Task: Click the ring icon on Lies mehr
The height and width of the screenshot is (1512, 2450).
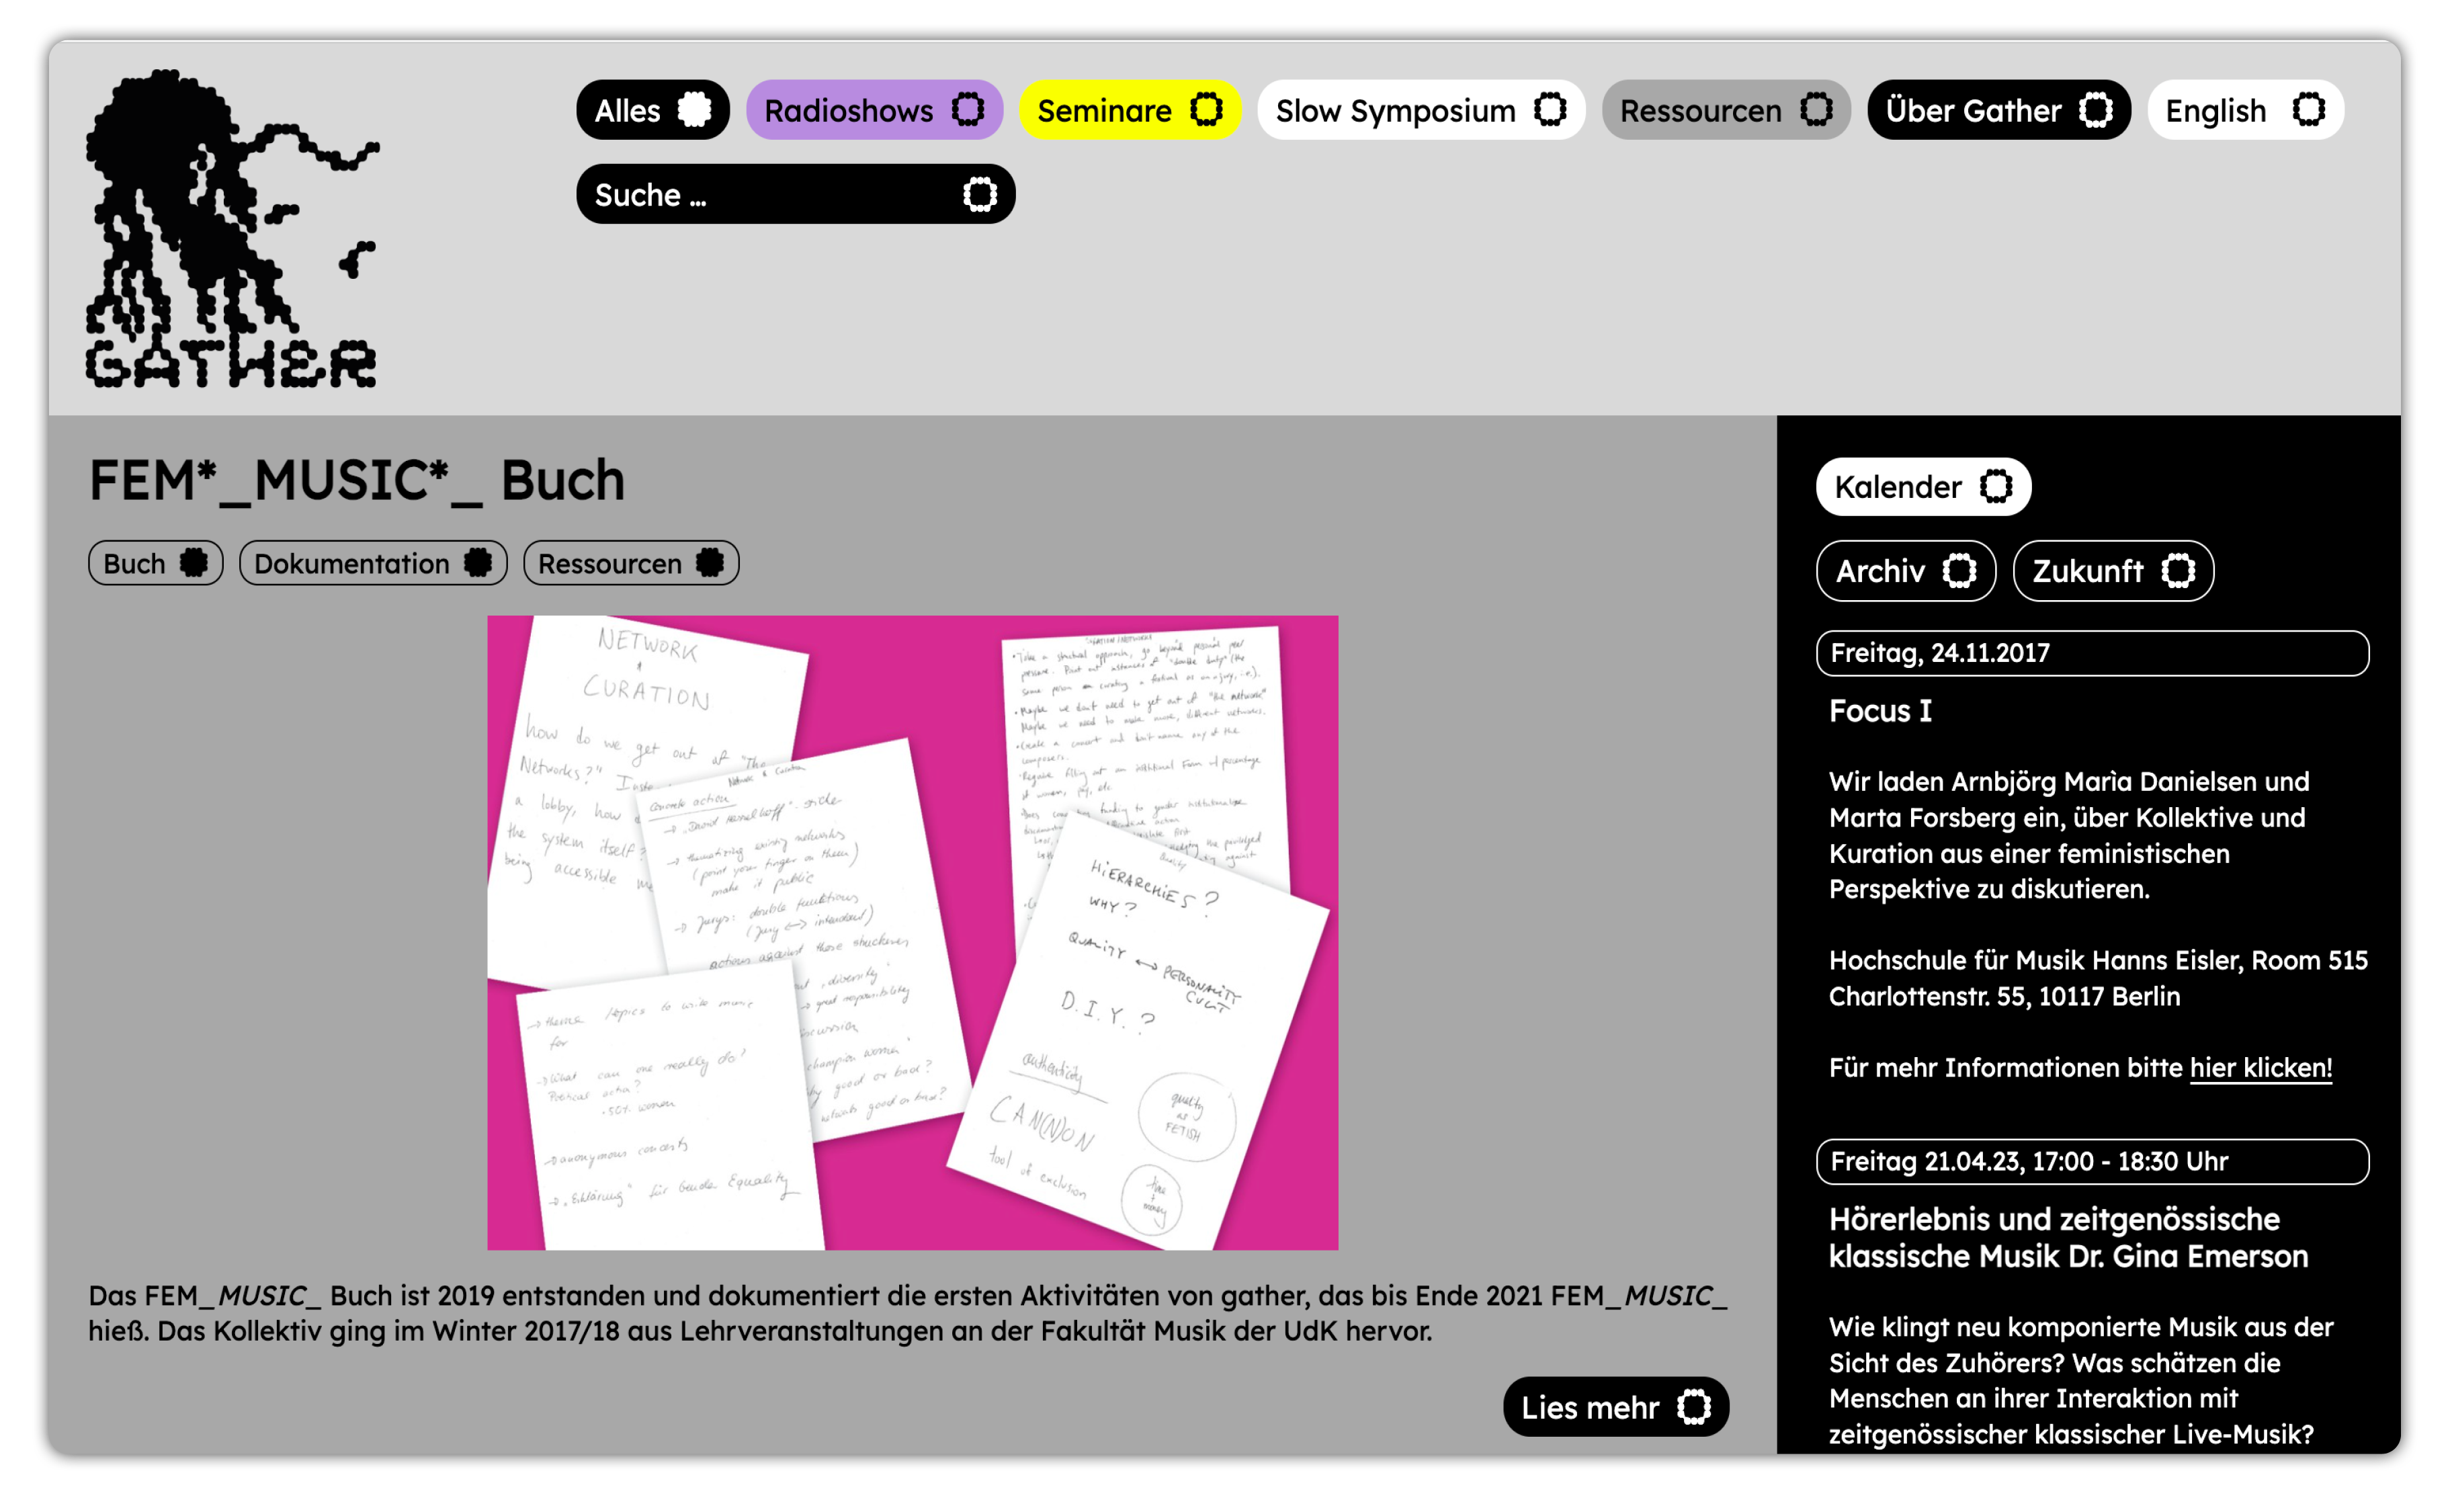Action: (x=1694, y=1407)
